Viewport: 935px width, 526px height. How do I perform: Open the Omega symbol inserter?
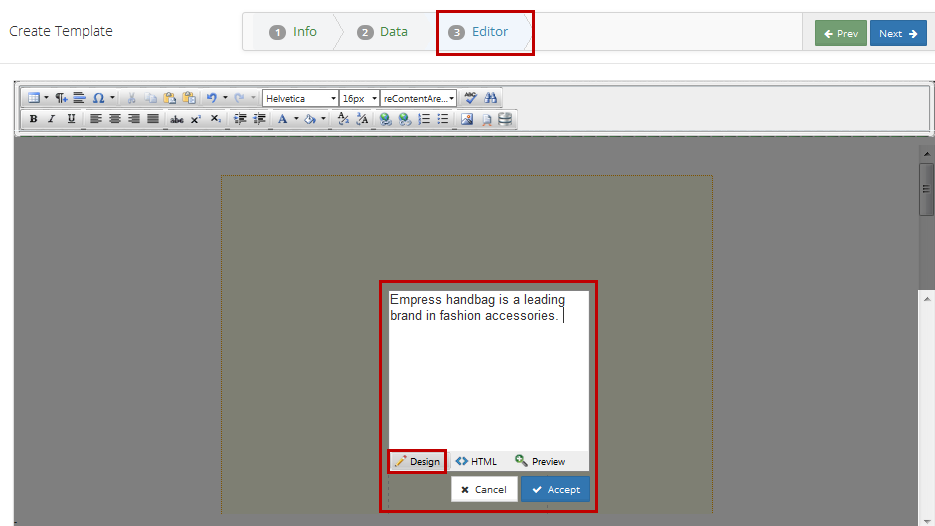(x=98, y=98)
